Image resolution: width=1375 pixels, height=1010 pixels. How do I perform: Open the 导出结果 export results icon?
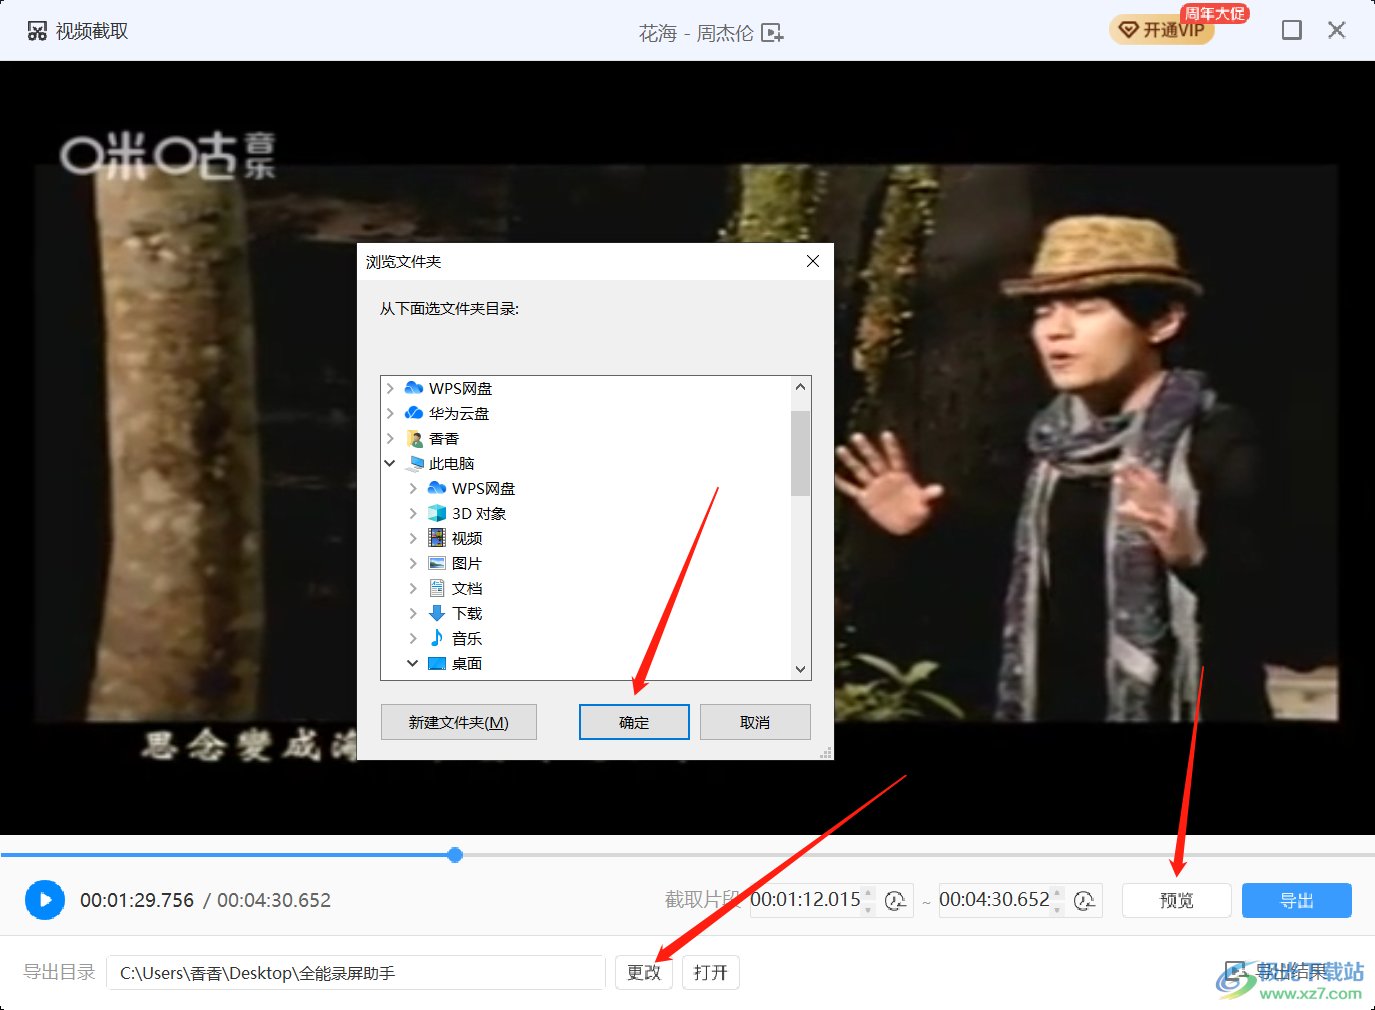1236,972
